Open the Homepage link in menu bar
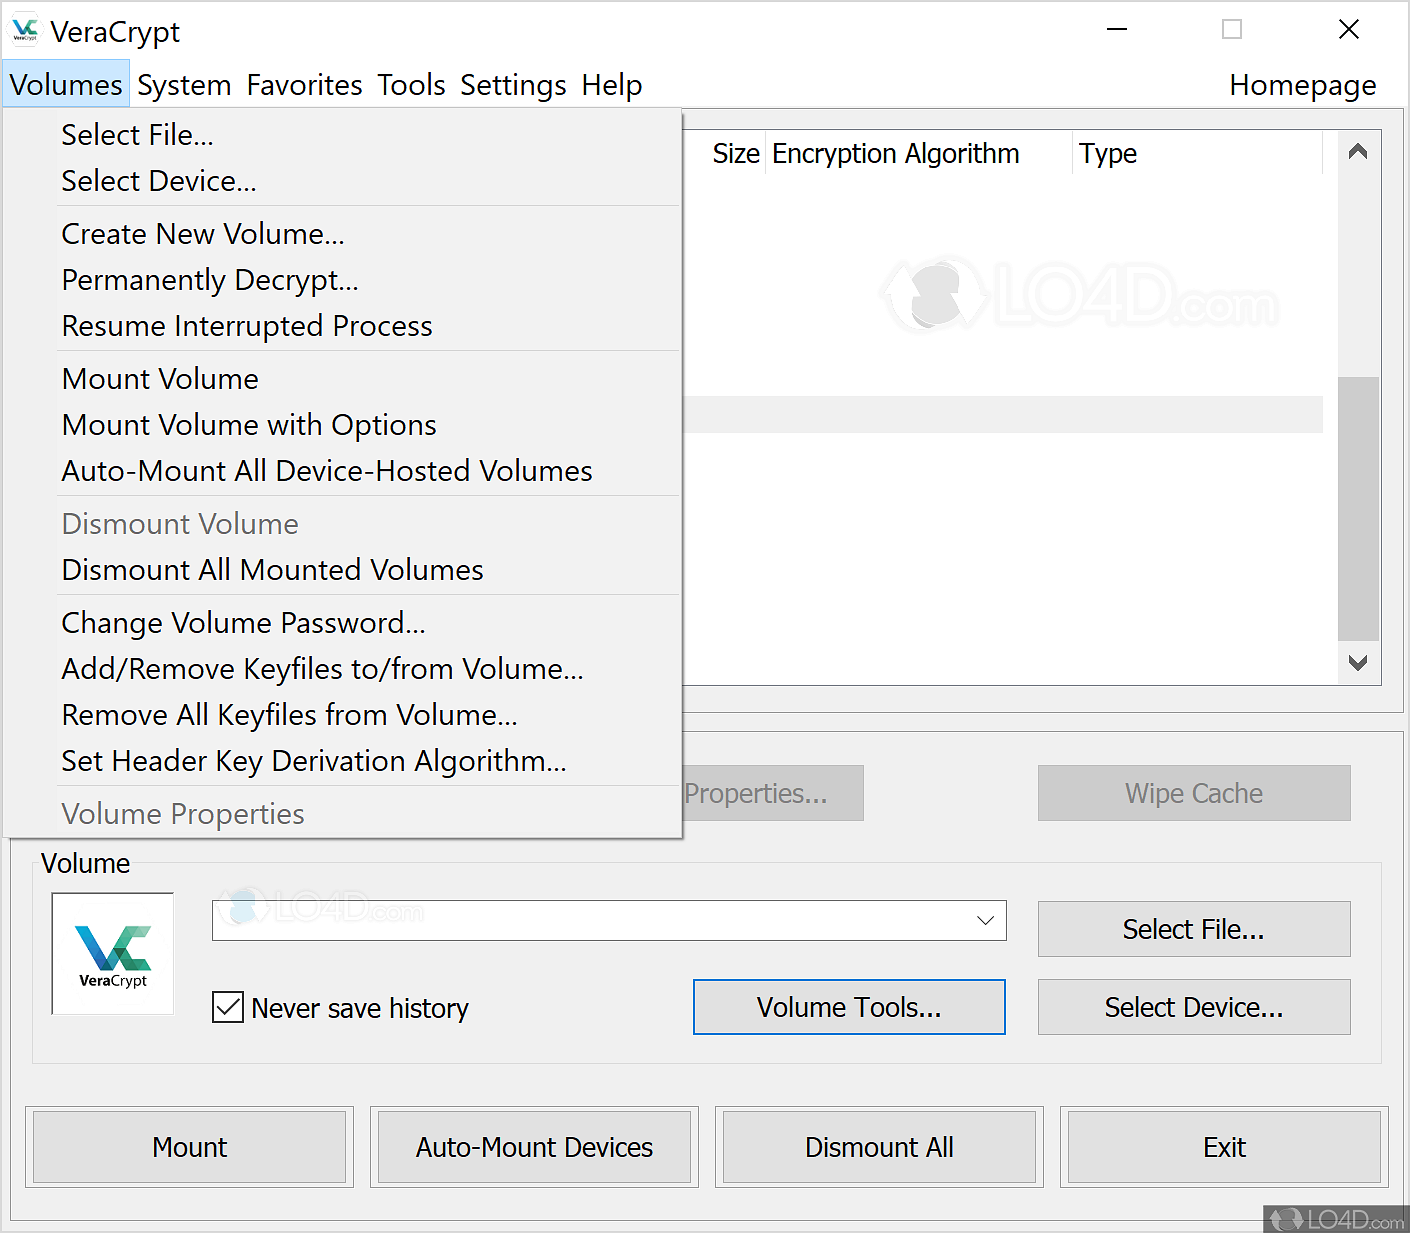The width and height of the screenshot is (1410, 1233). pos(1302,85)
